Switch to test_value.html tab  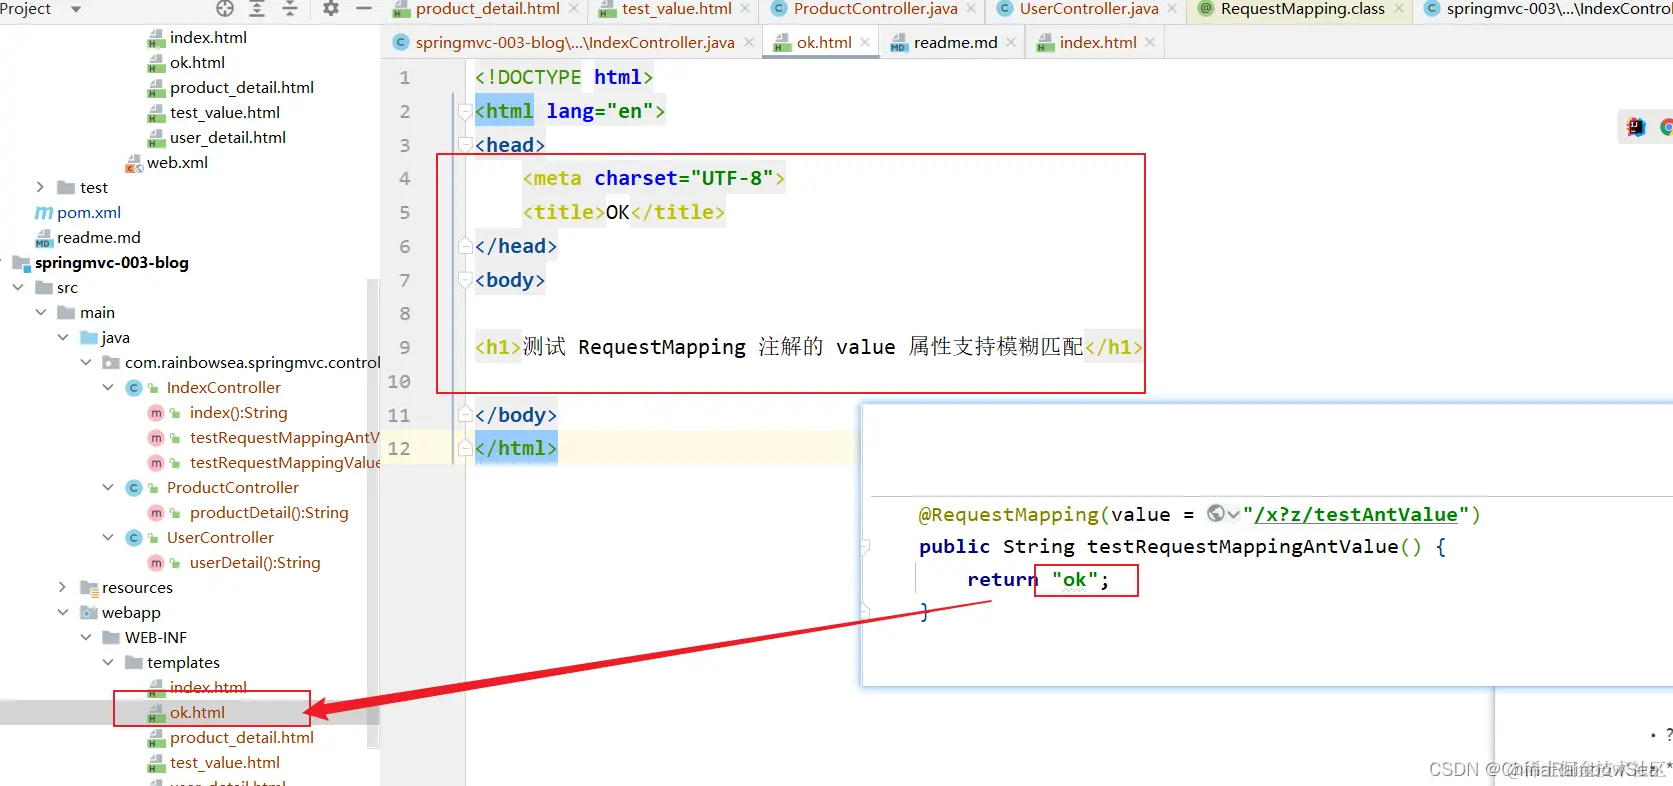click(676, 9)
